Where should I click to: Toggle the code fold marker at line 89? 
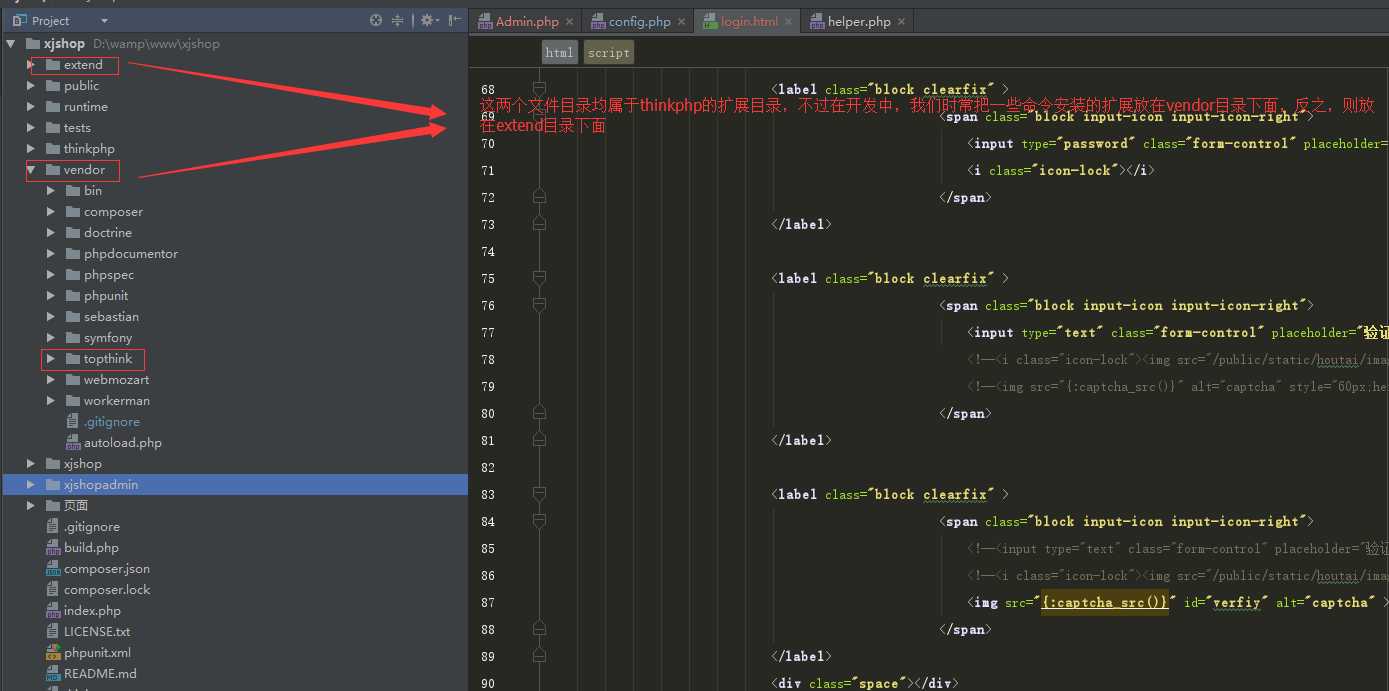pyautogui.click(x=539, y=657)
